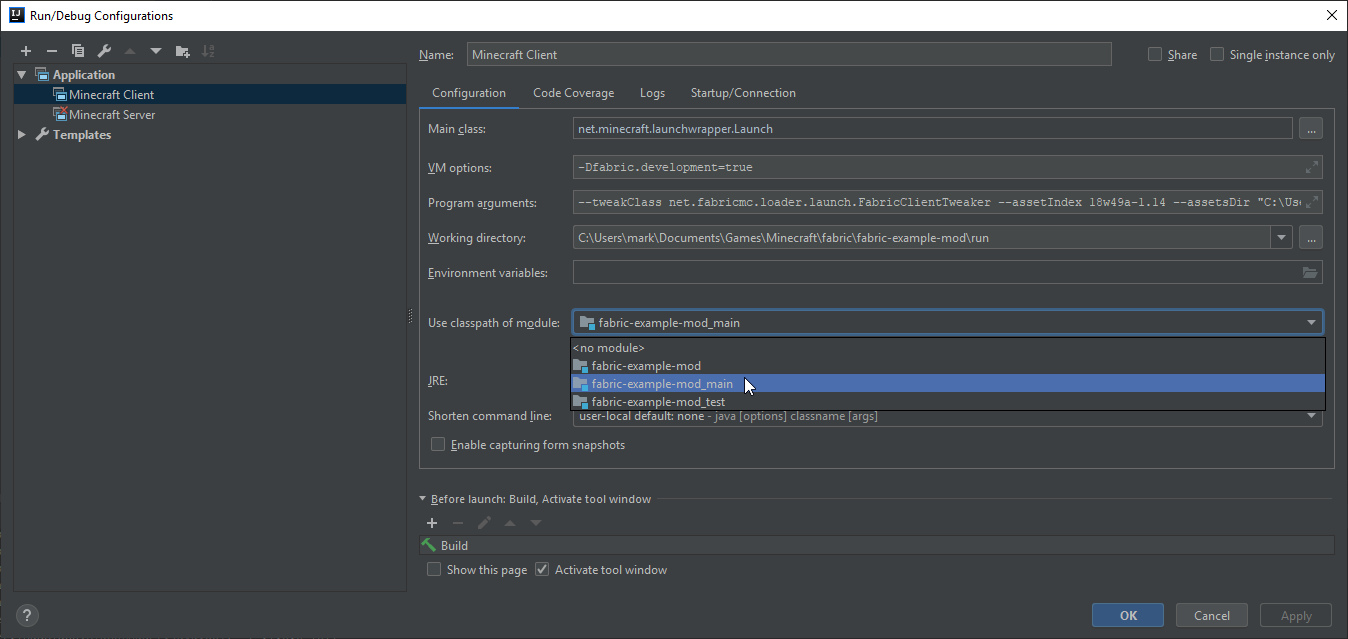Move configuration down in list toolbar
This screenshot has width=1348, height=639.
point(156,51)
